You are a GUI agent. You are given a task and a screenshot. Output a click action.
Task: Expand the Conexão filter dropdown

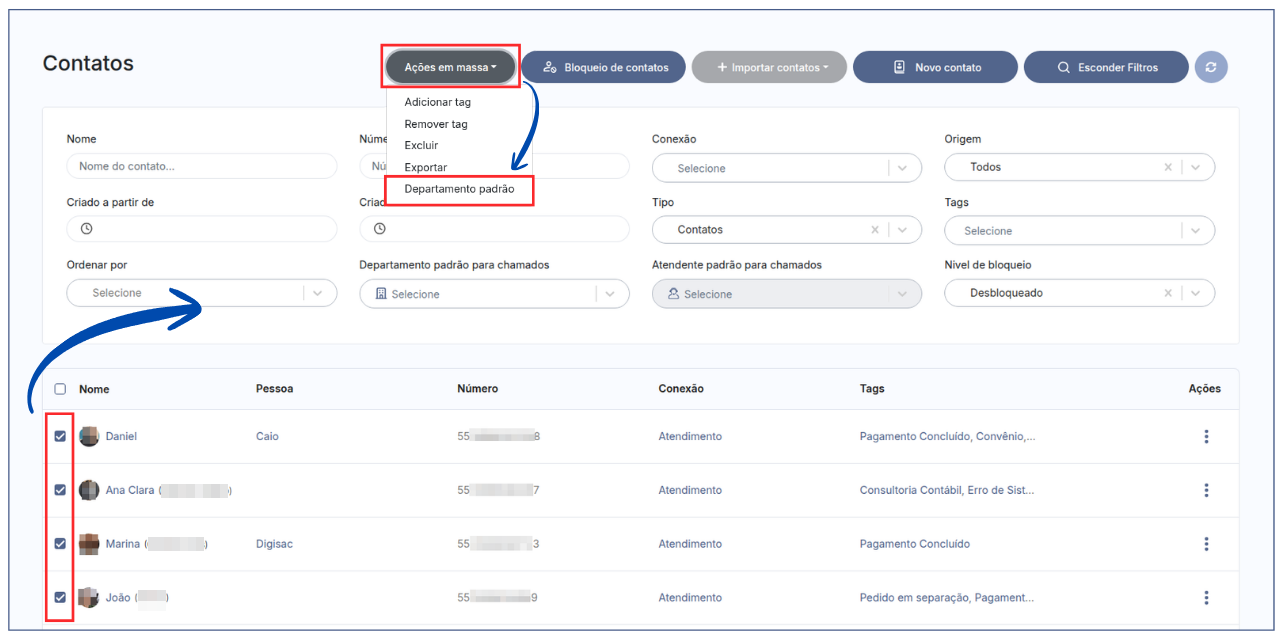(x=902, y=168)
